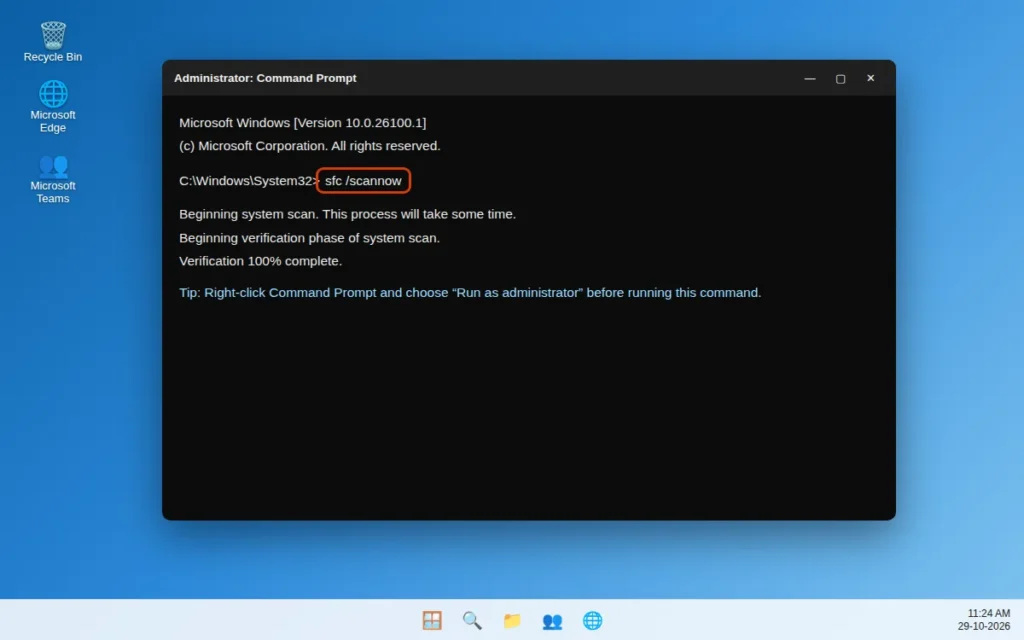Click 'Beginning system scan' output line
Viewport: 1024px width, 640px height.
[347, 214]
